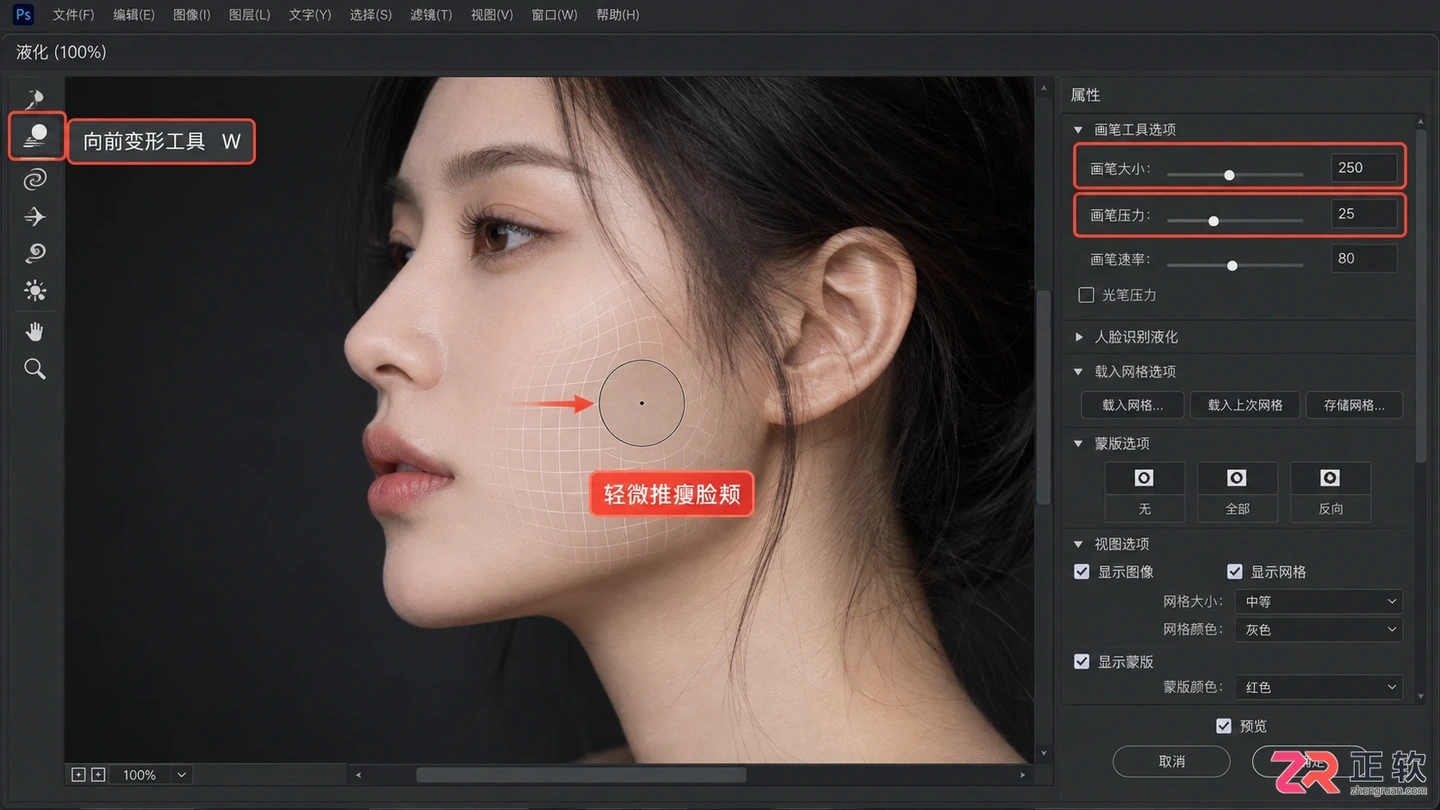Viewport: 1440px width, 810px height.
Task: Open the 网格颜色 dropdown (灰色)
Action: pos(1318,630)
